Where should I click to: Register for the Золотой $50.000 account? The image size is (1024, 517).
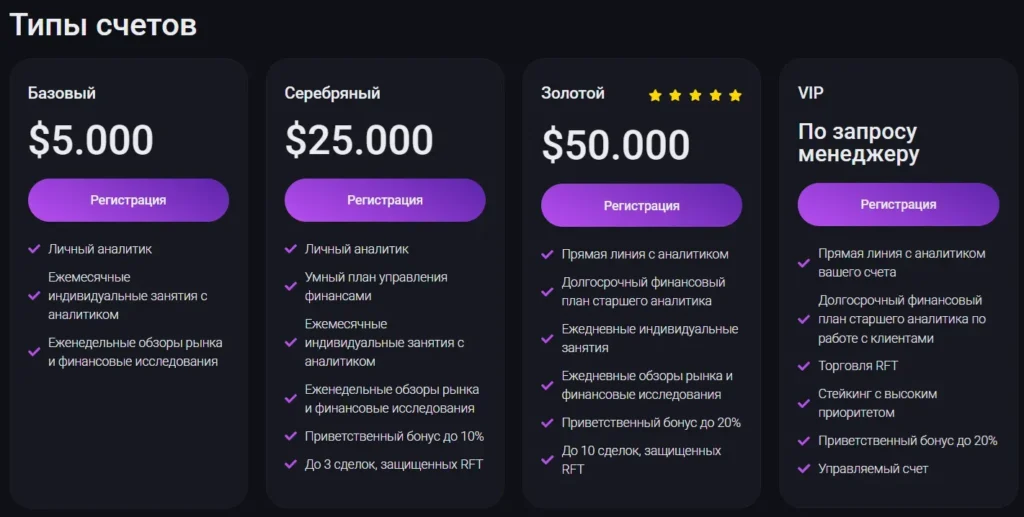coord(641,206)
